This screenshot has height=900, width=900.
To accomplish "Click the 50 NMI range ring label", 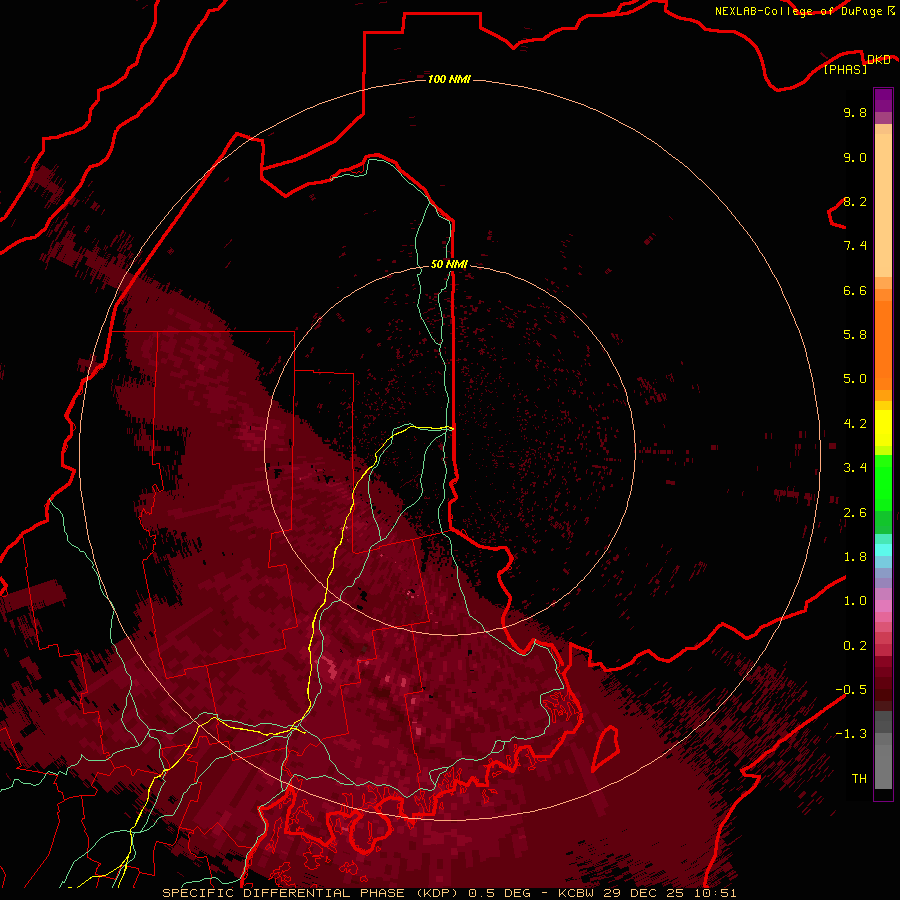I will point(449,264).
